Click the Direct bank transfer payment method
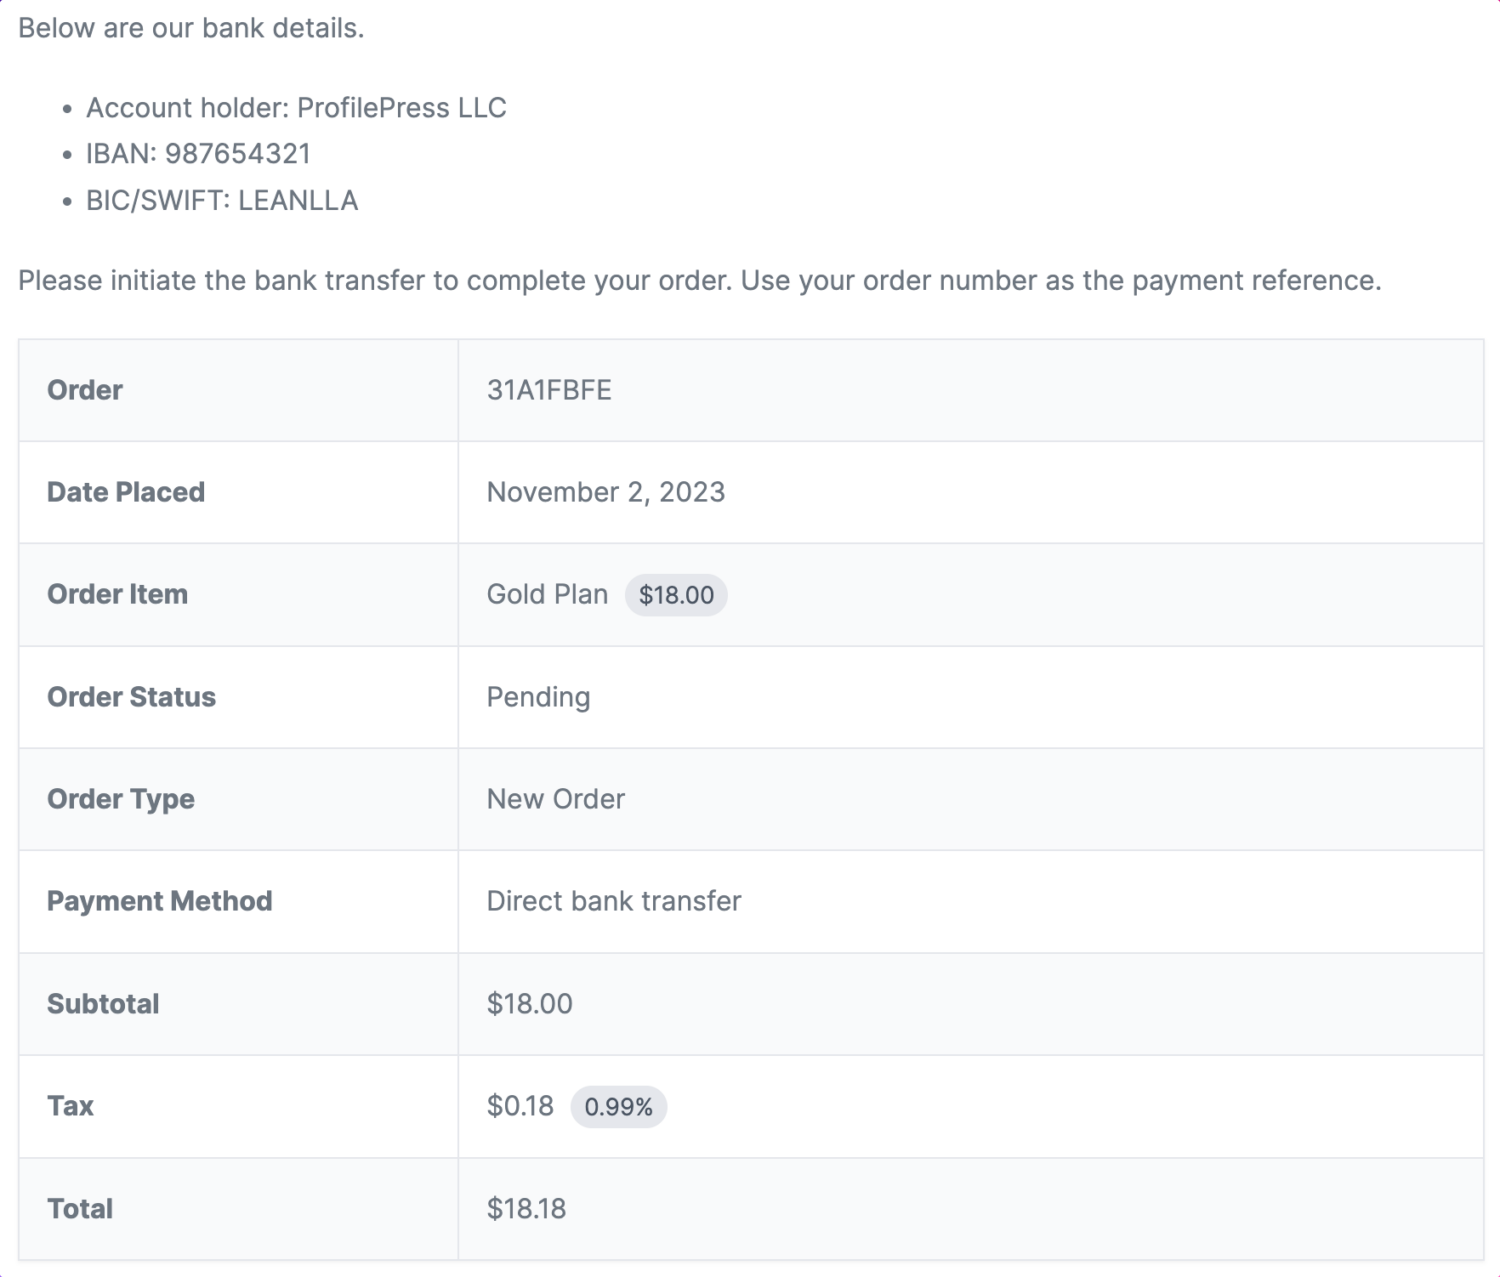Image resolution: width=1500 pixels, height=1277 pixels. (614, 901)
